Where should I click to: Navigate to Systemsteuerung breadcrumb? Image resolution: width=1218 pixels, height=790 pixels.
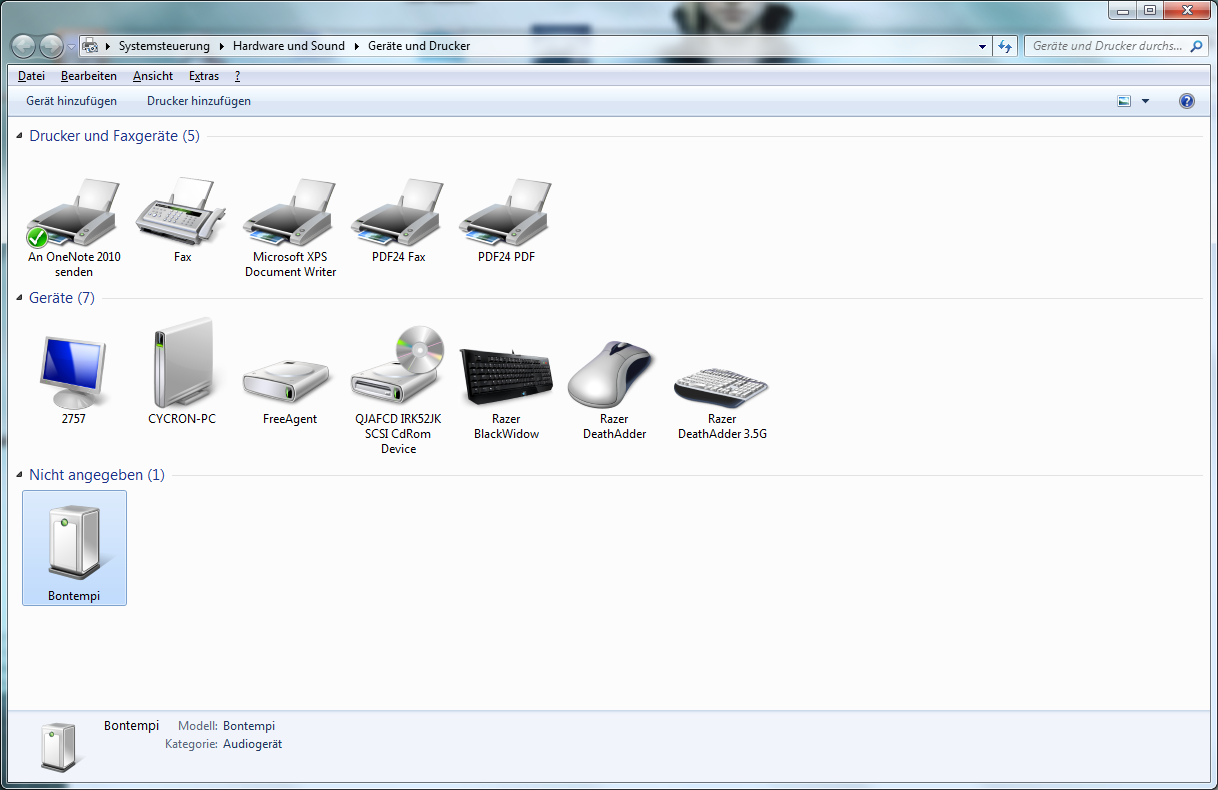[164, 46]
